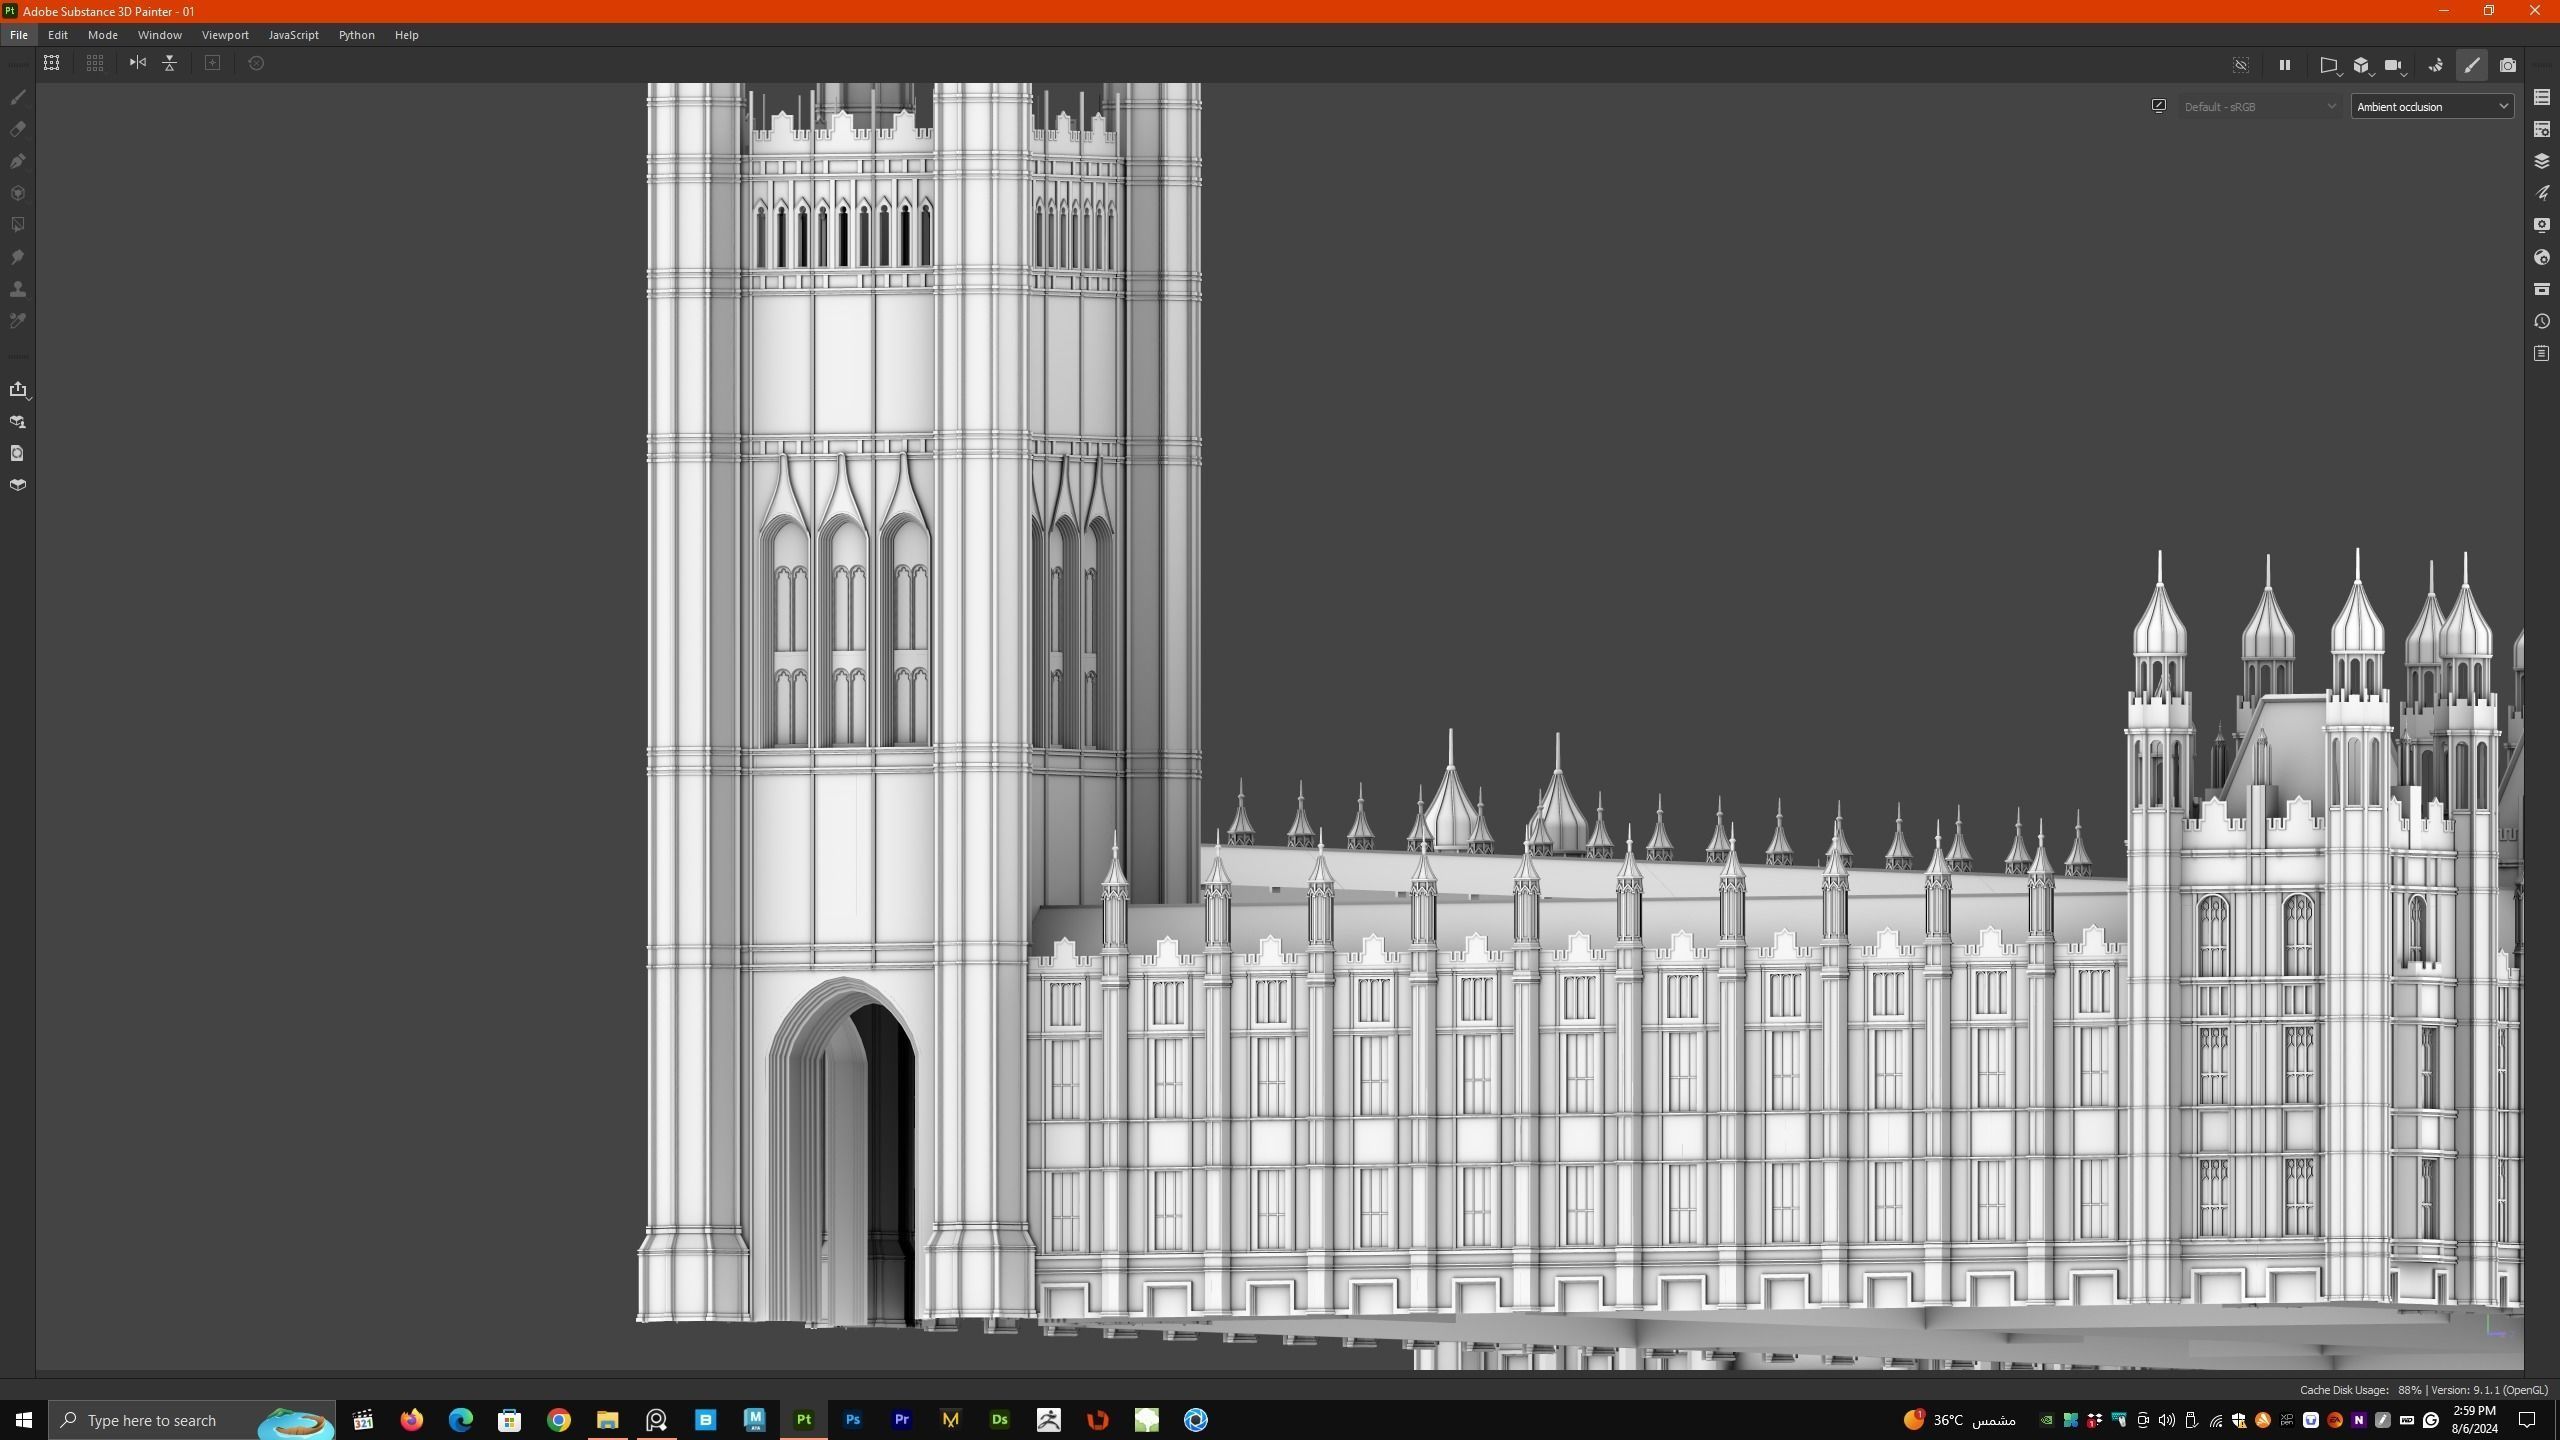Click the transform bounding box icon

click(52, 63)
